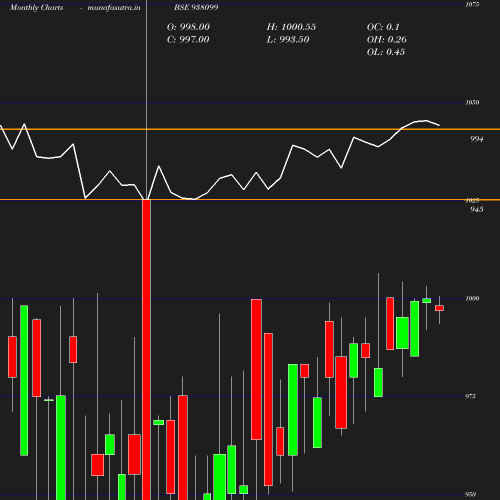Click the "OC: 0.1" readout
This screenshot has width=500, height=500.
[x=383, y=27]
